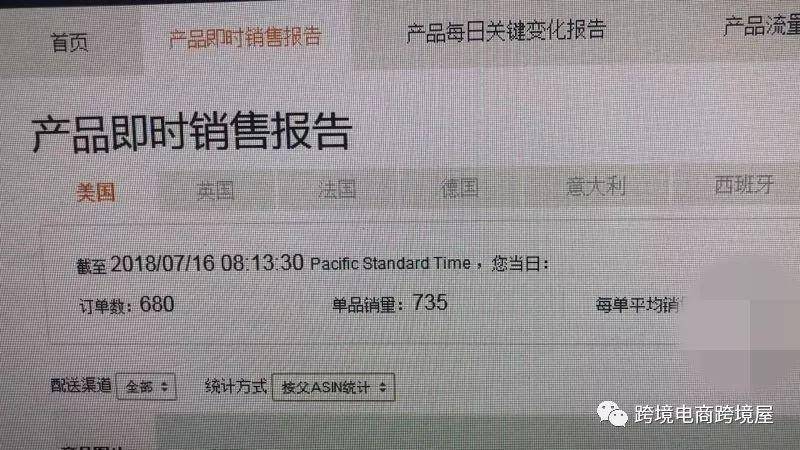Screen dimensions: 800x450
Task: Select the orange 产品即时销售报告 navigation tab
Action: pos(245,37)
